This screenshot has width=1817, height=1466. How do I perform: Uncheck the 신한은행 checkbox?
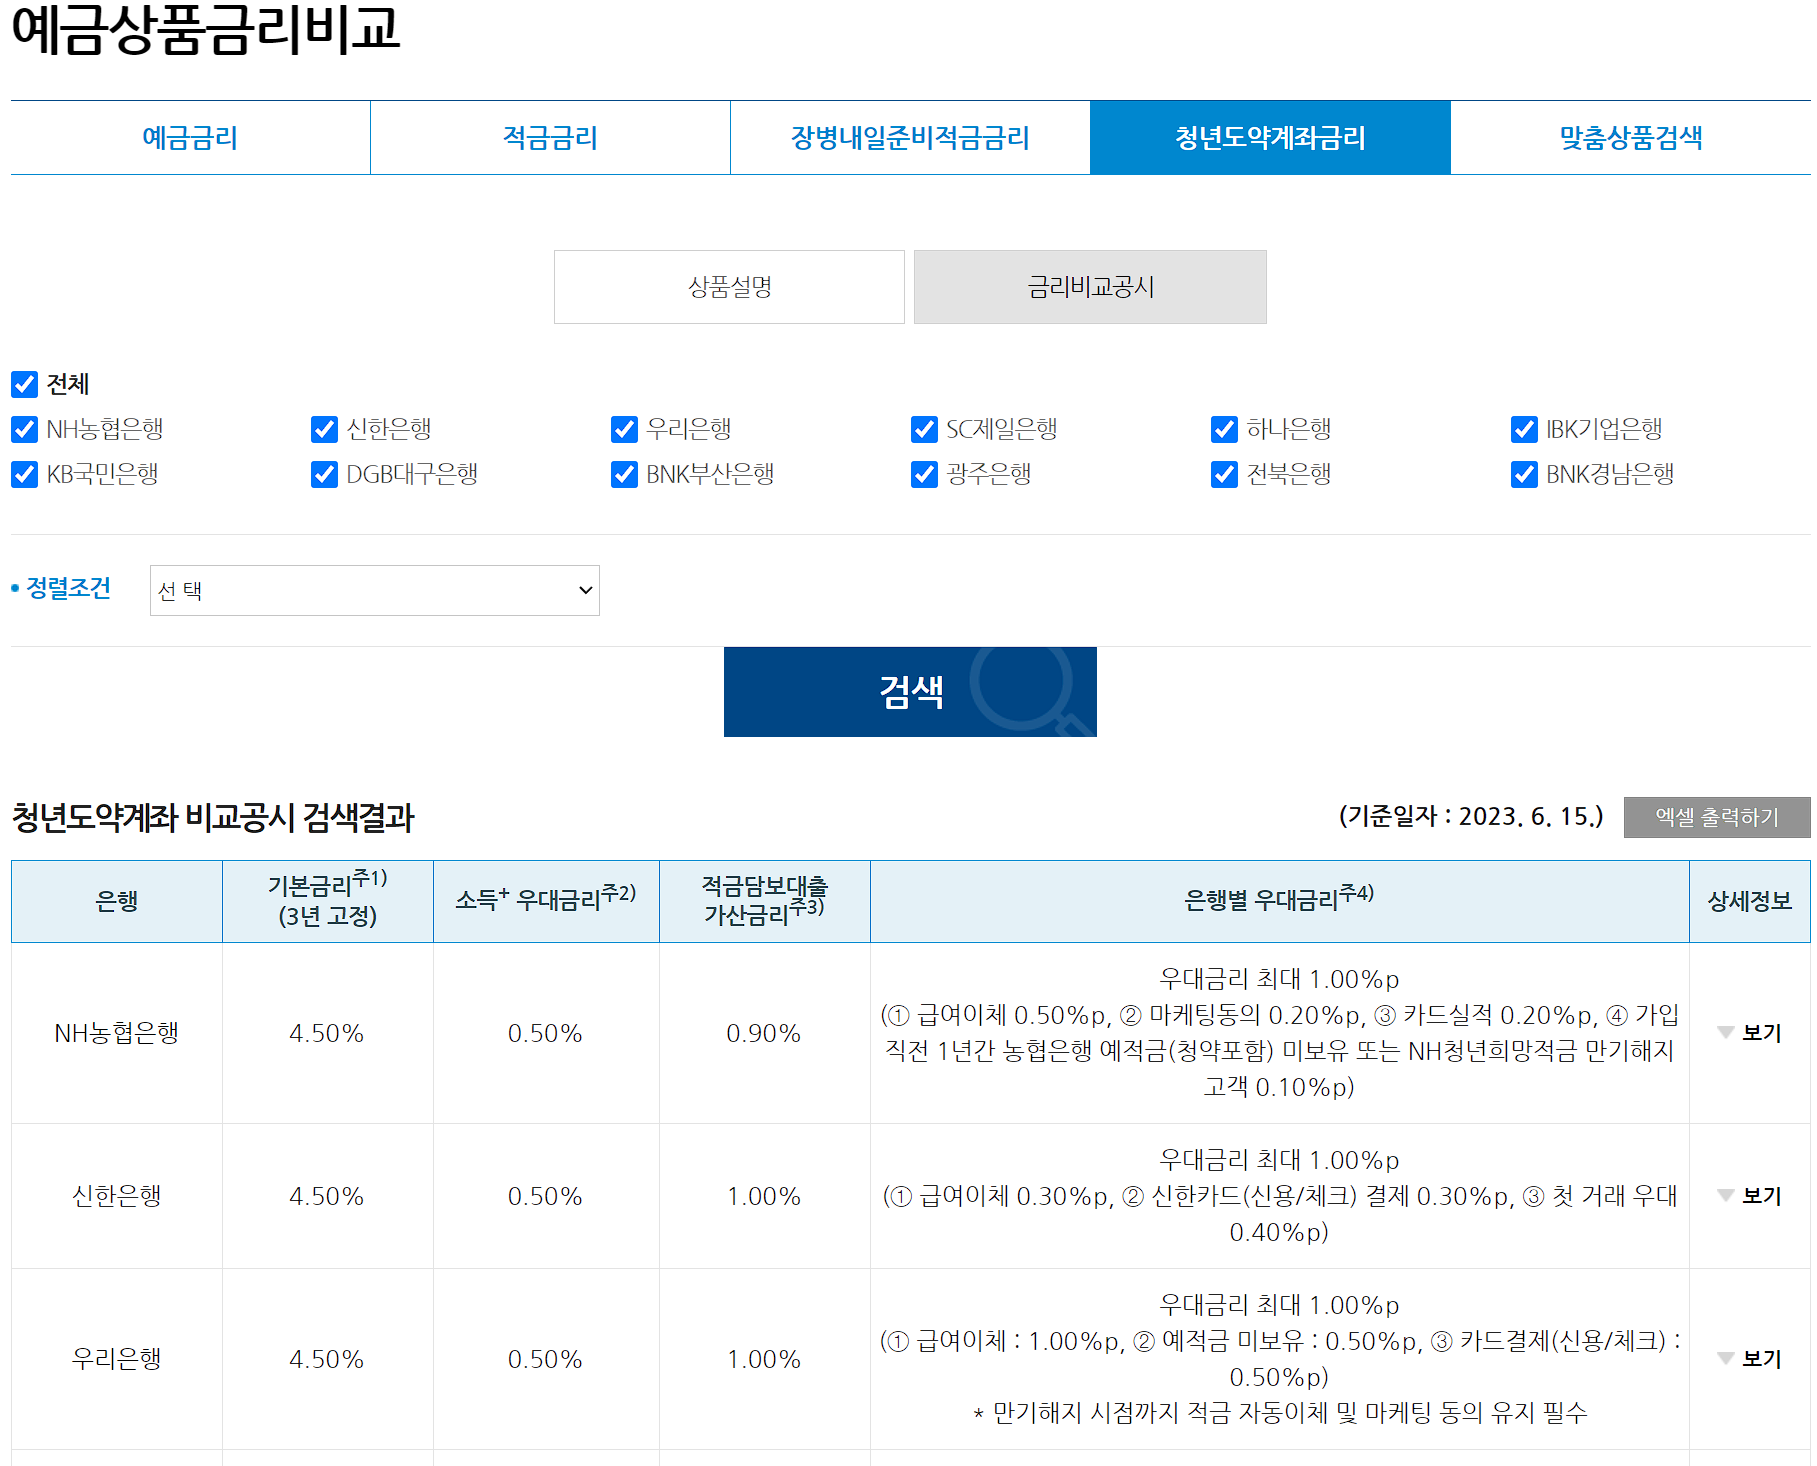tap(324, 430)
